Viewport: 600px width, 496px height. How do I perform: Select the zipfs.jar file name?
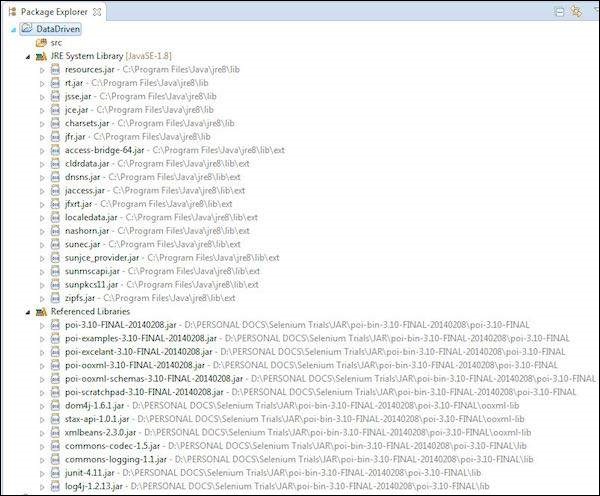pos(80,298)
